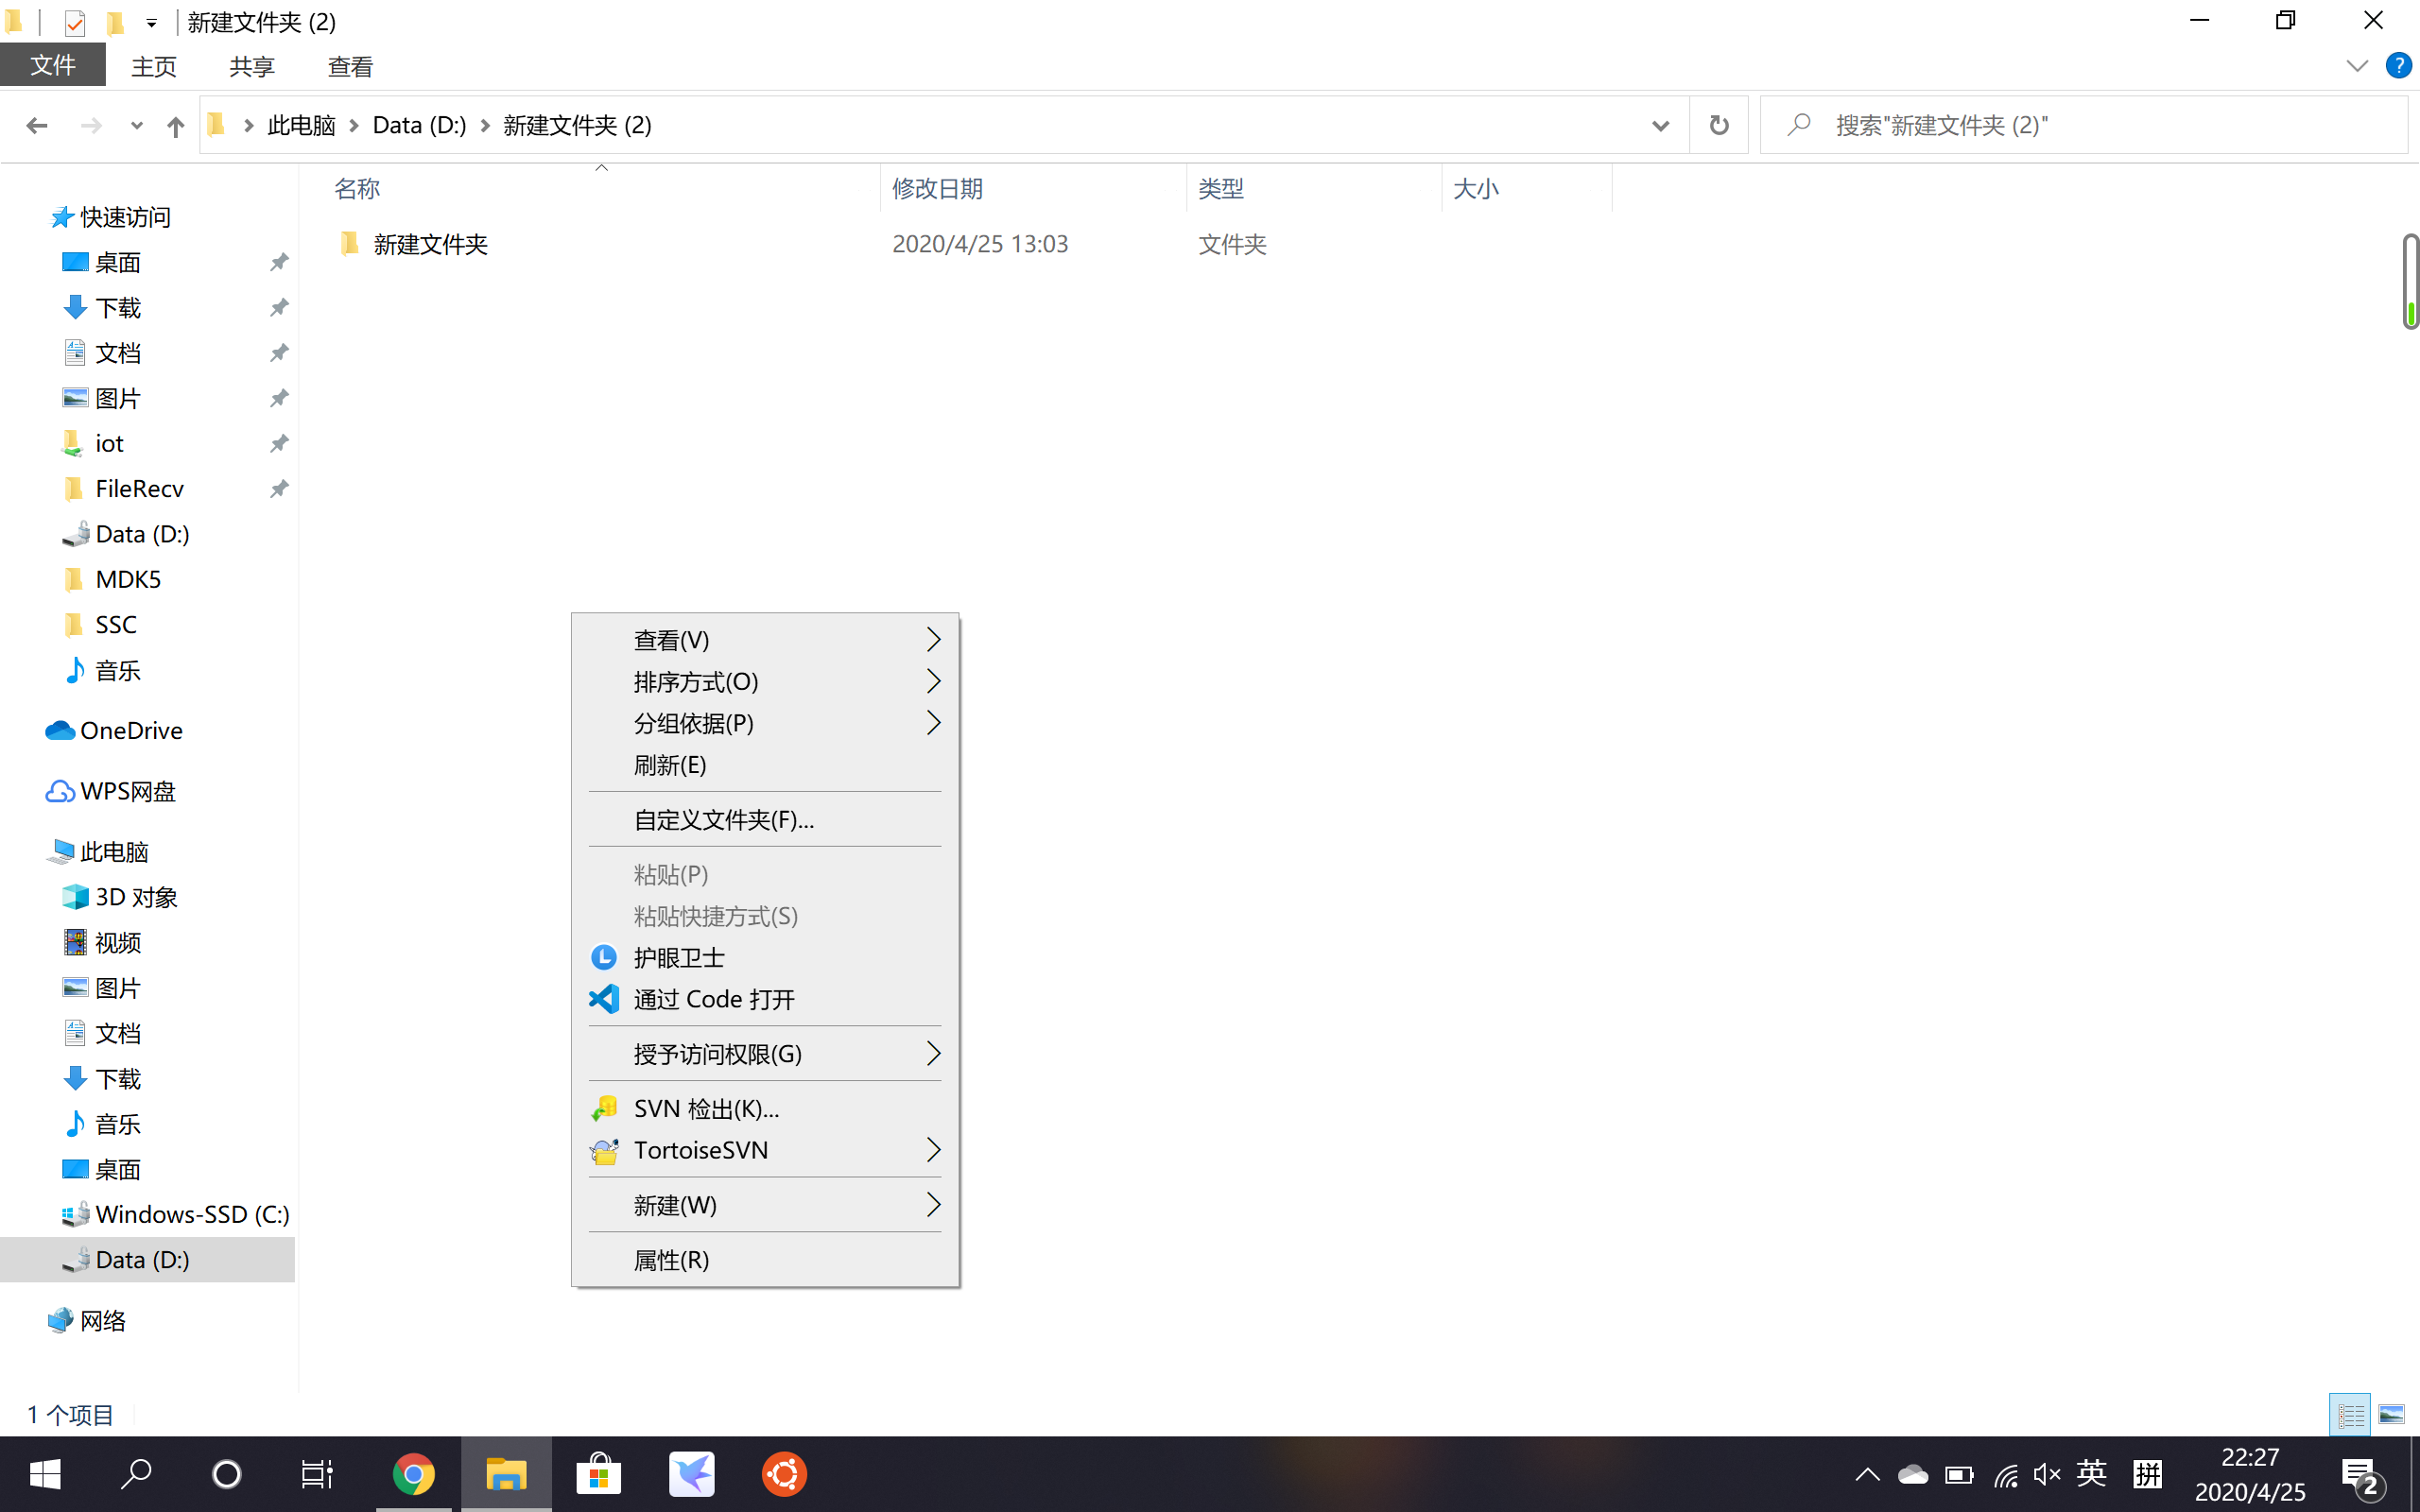Click inside the folder search box
Screen dimensions: 2420x1512
point(2000,125)
